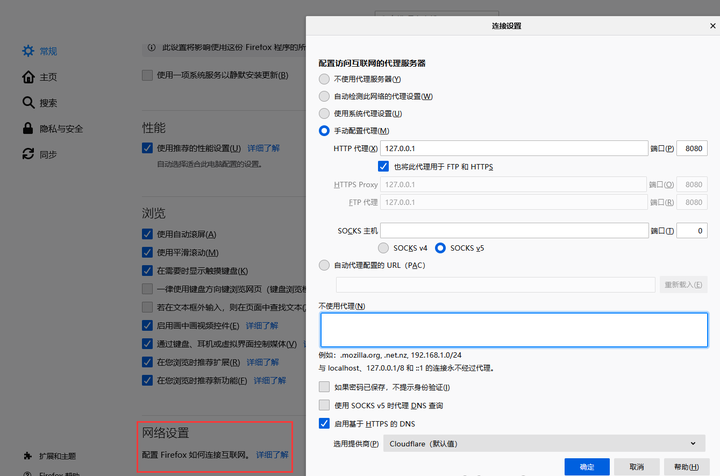Click the Extensions and Themes puzzle icon
The height and width of the screenshot is (476, 720).
pos(28,456)
